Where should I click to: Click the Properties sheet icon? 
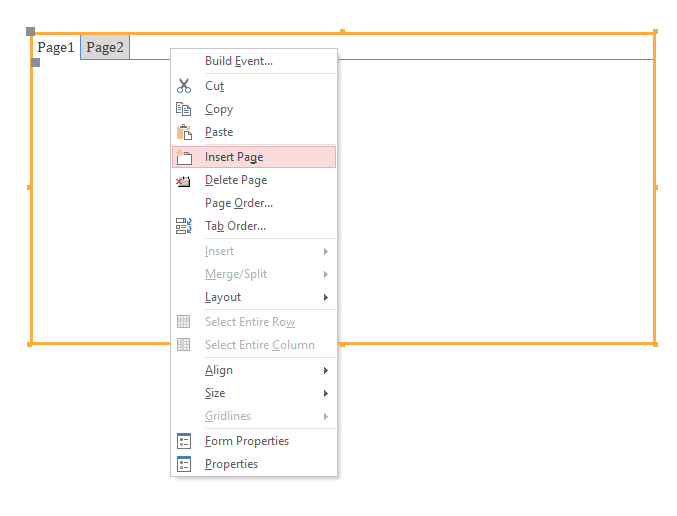pyautogui.click(x=184, y=464)
